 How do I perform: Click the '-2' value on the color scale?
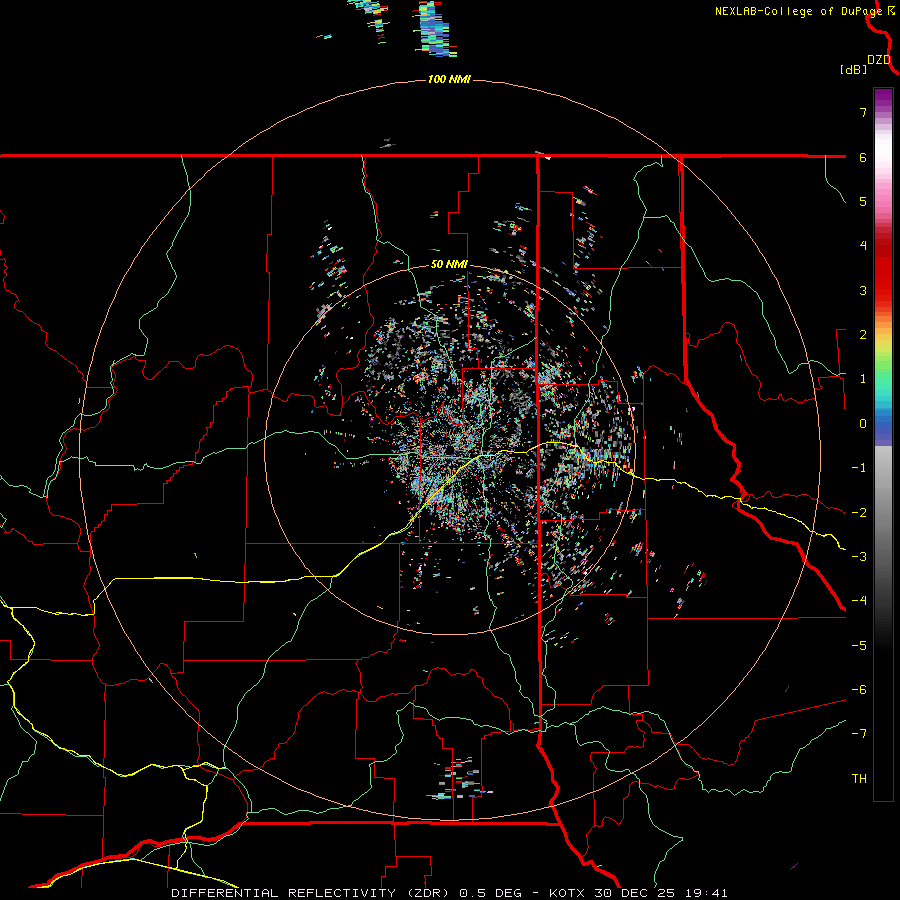pyautogui.click(x=859, y=512)
